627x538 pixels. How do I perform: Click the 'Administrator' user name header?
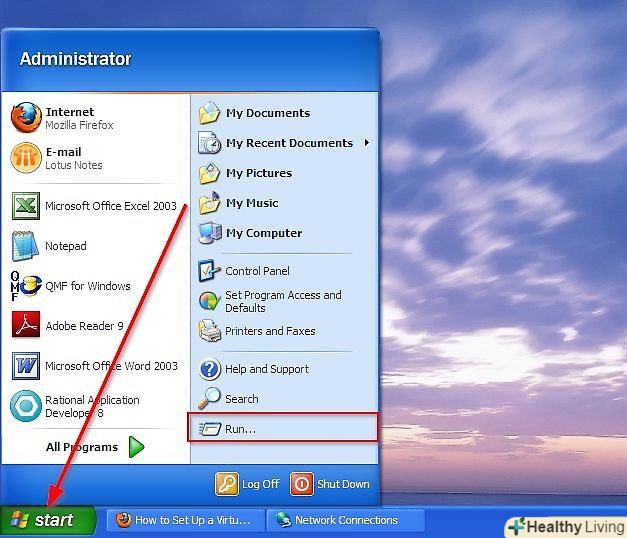click(x=75, y=59)
